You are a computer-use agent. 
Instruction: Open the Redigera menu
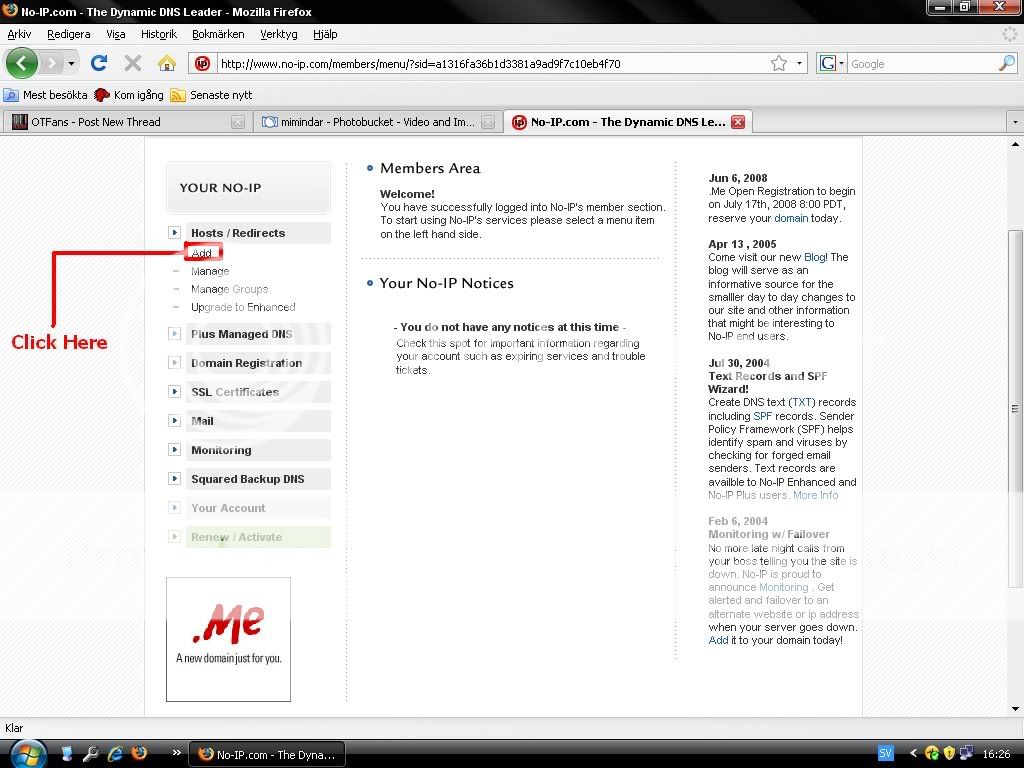coord(69,34)
